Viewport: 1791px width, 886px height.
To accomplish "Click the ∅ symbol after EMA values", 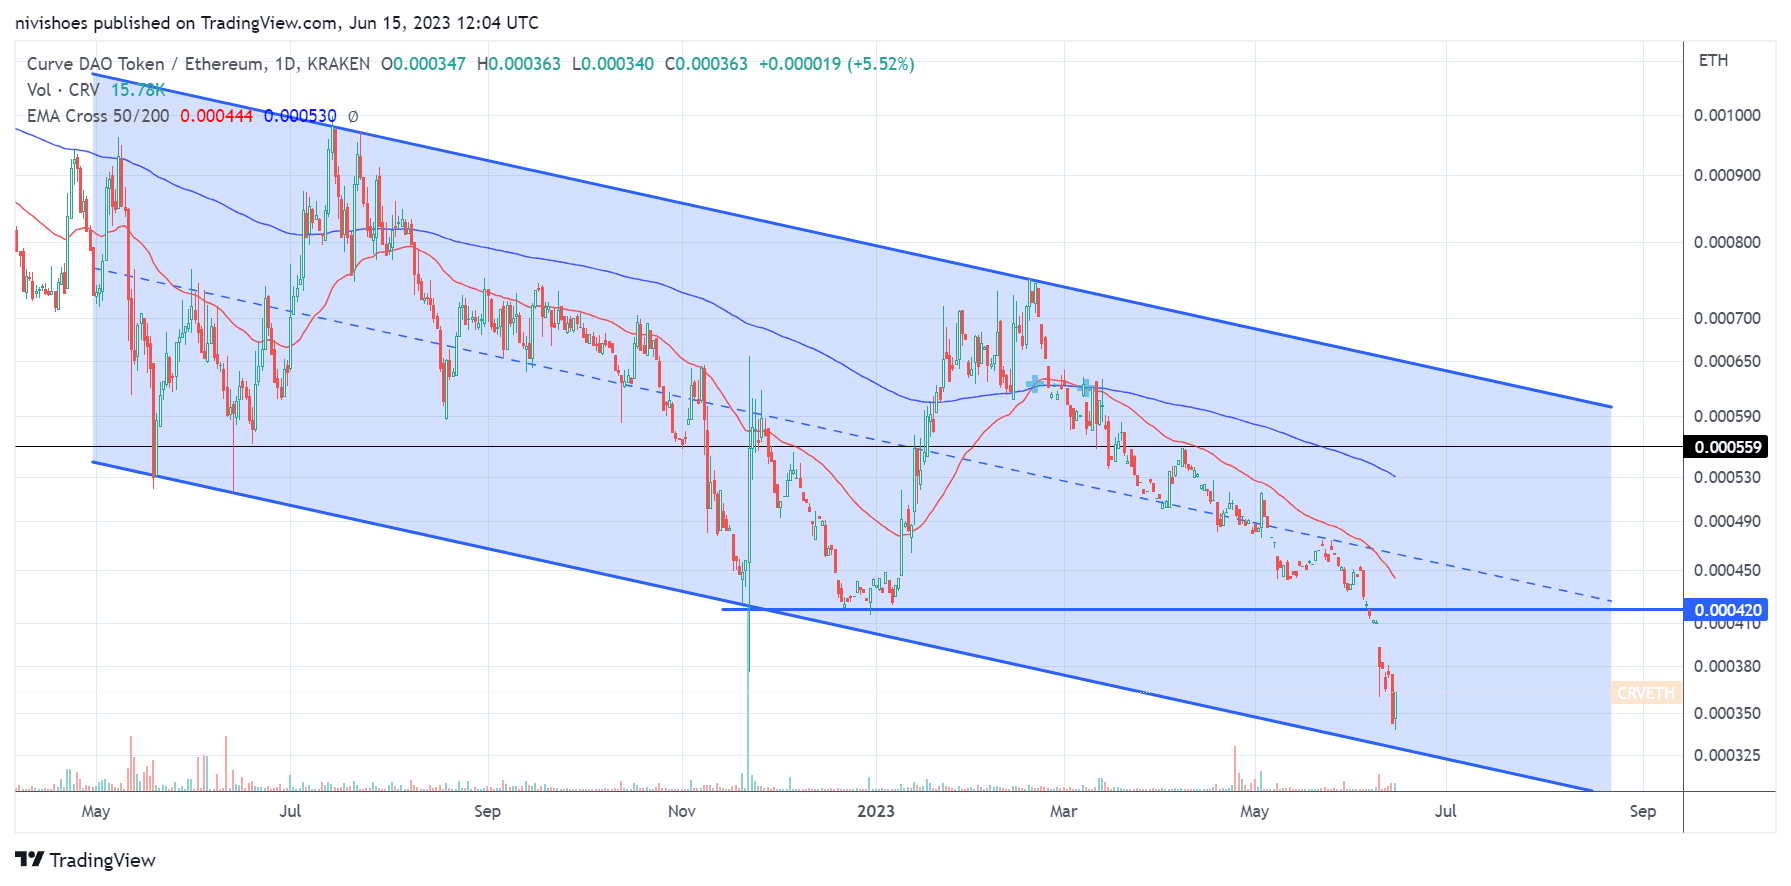I will click(x=353, y=116).
